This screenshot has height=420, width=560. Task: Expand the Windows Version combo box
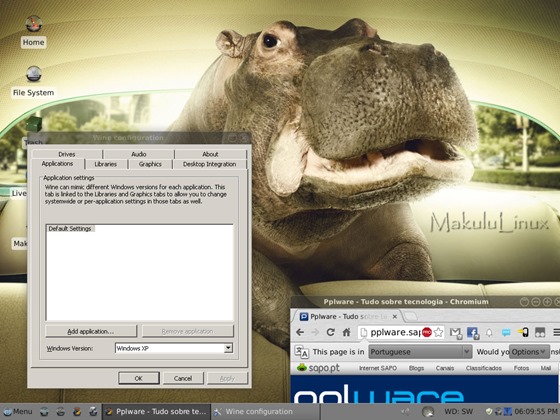pos(228,348)
